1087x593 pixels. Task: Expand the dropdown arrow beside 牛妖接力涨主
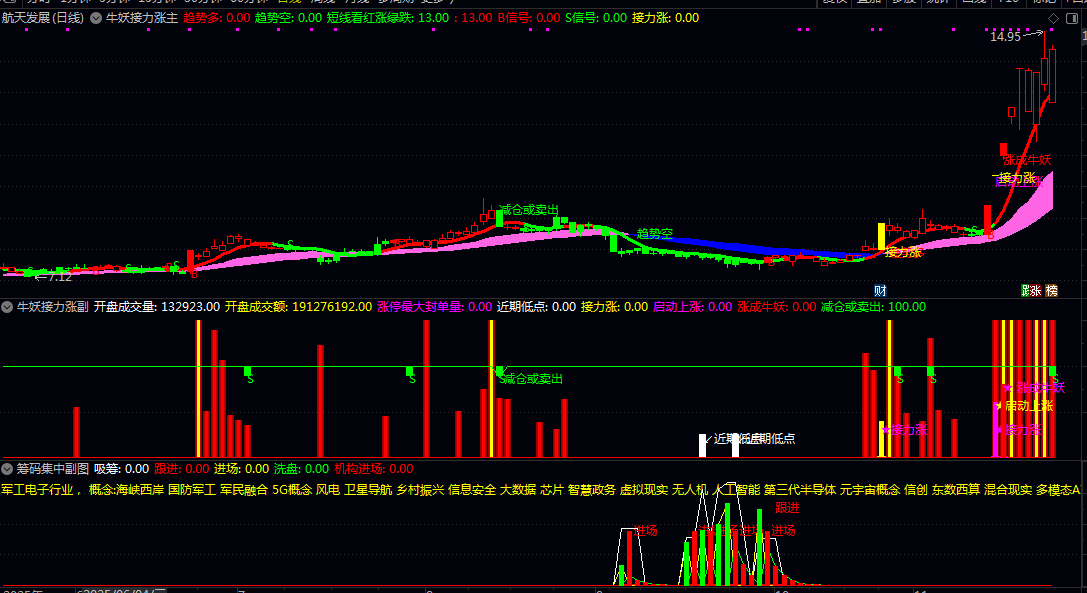(x=96, y=18)
